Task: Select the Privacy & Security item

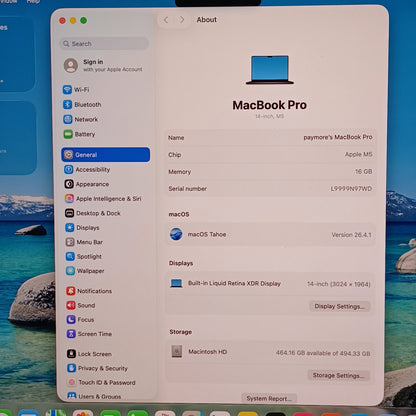Action: [97, 368]
